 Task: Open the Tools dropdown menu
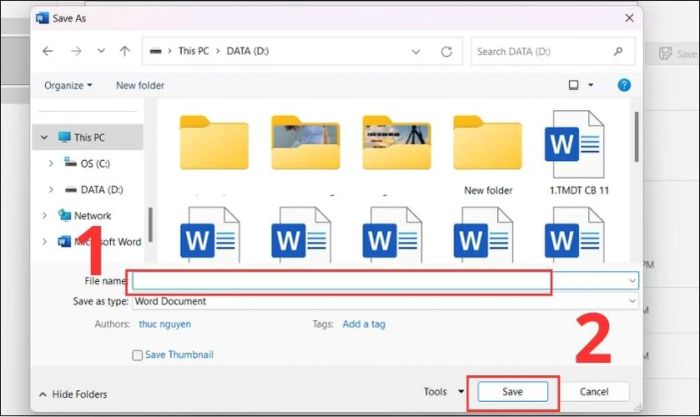click(444, 392)
